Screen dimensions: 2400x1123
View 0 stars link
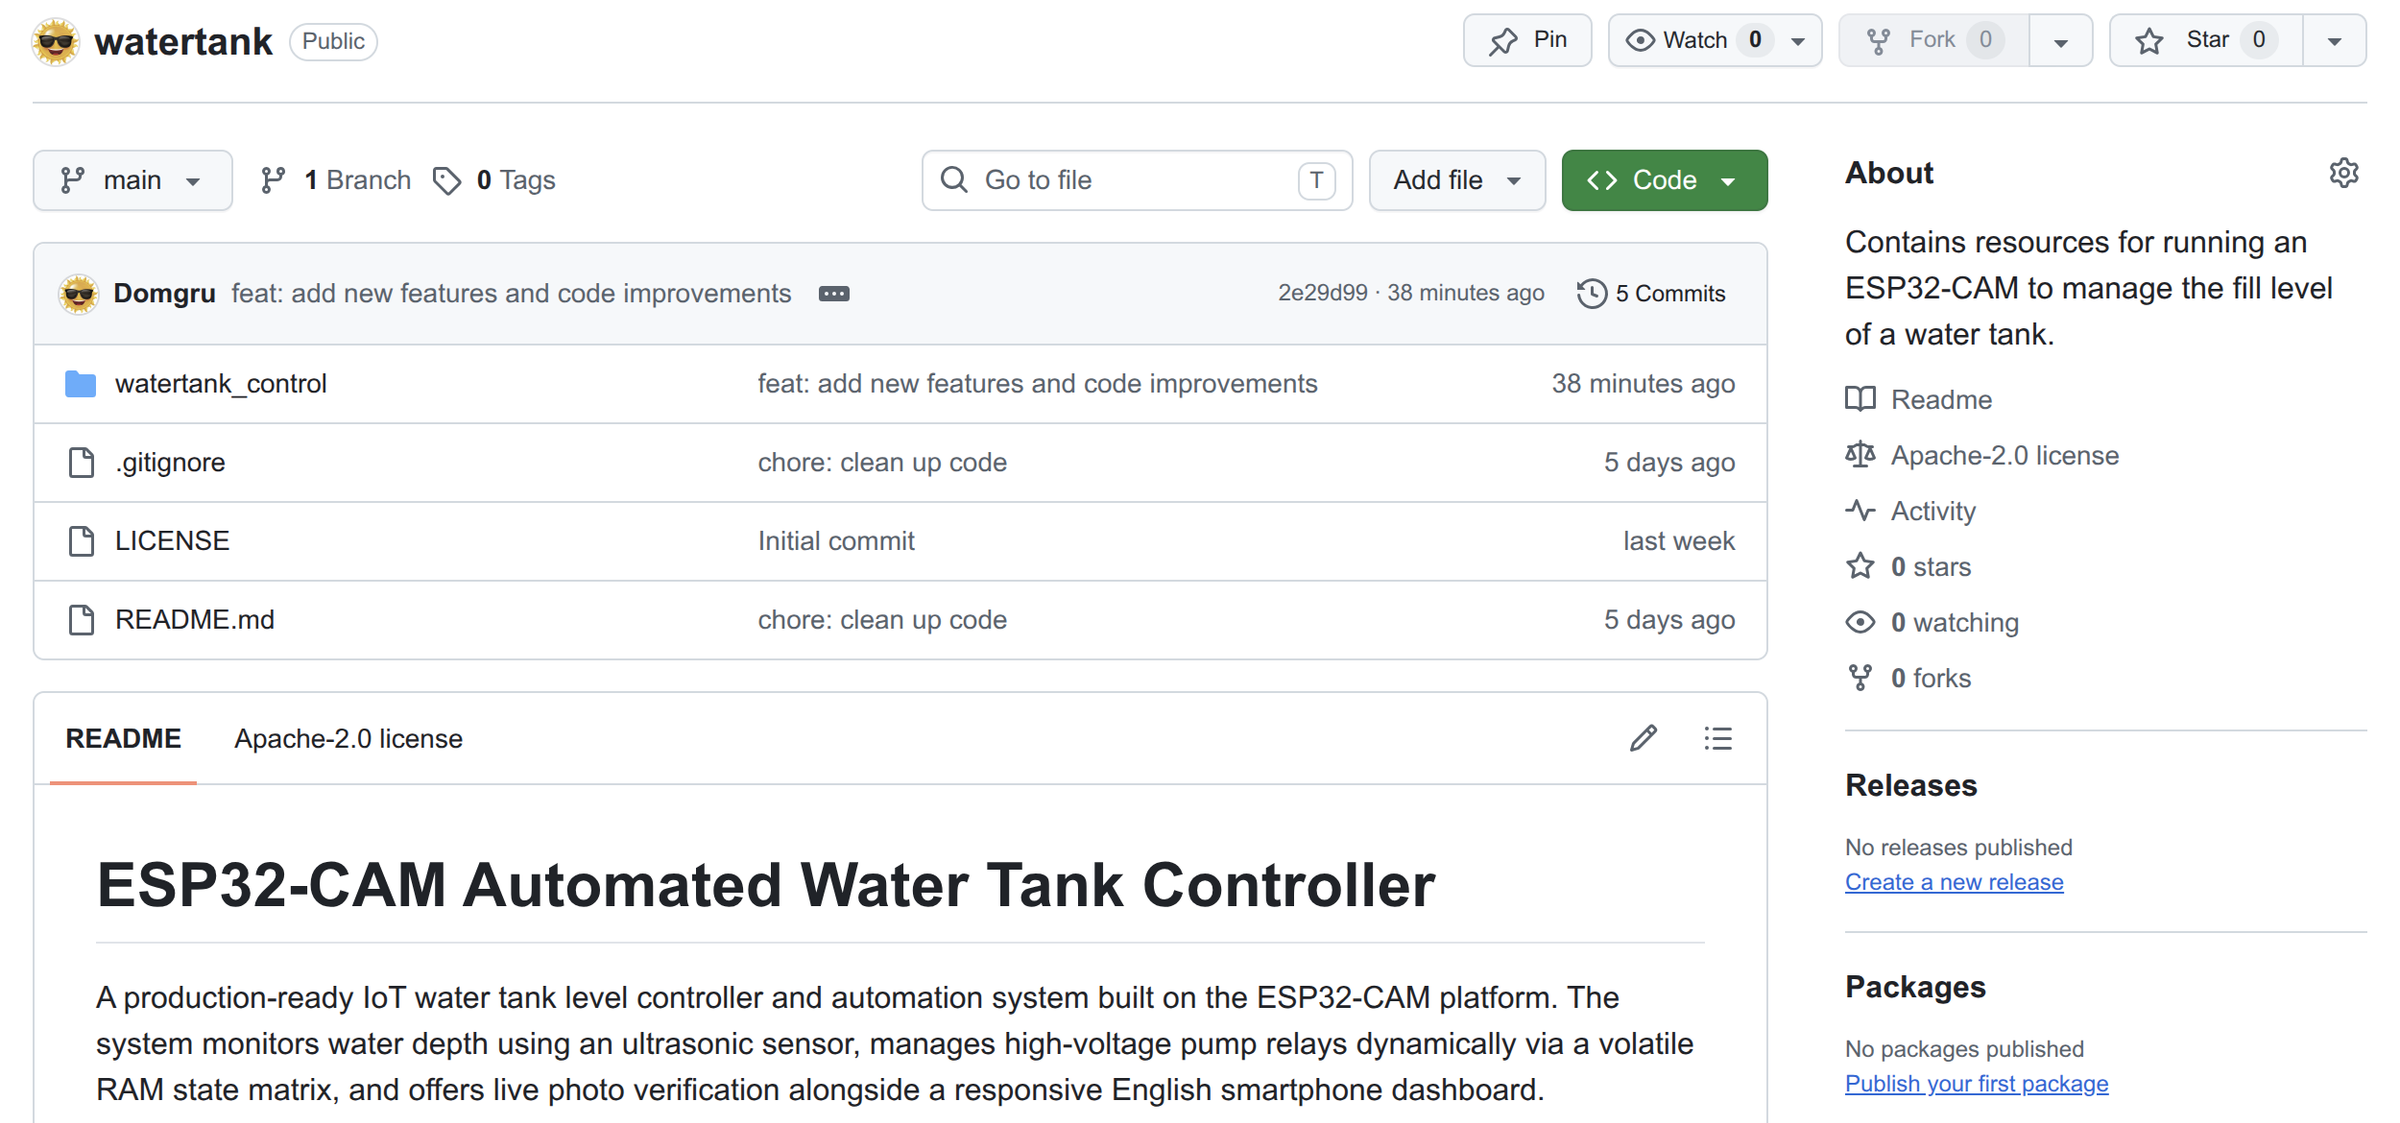[x=1931, y=567]
